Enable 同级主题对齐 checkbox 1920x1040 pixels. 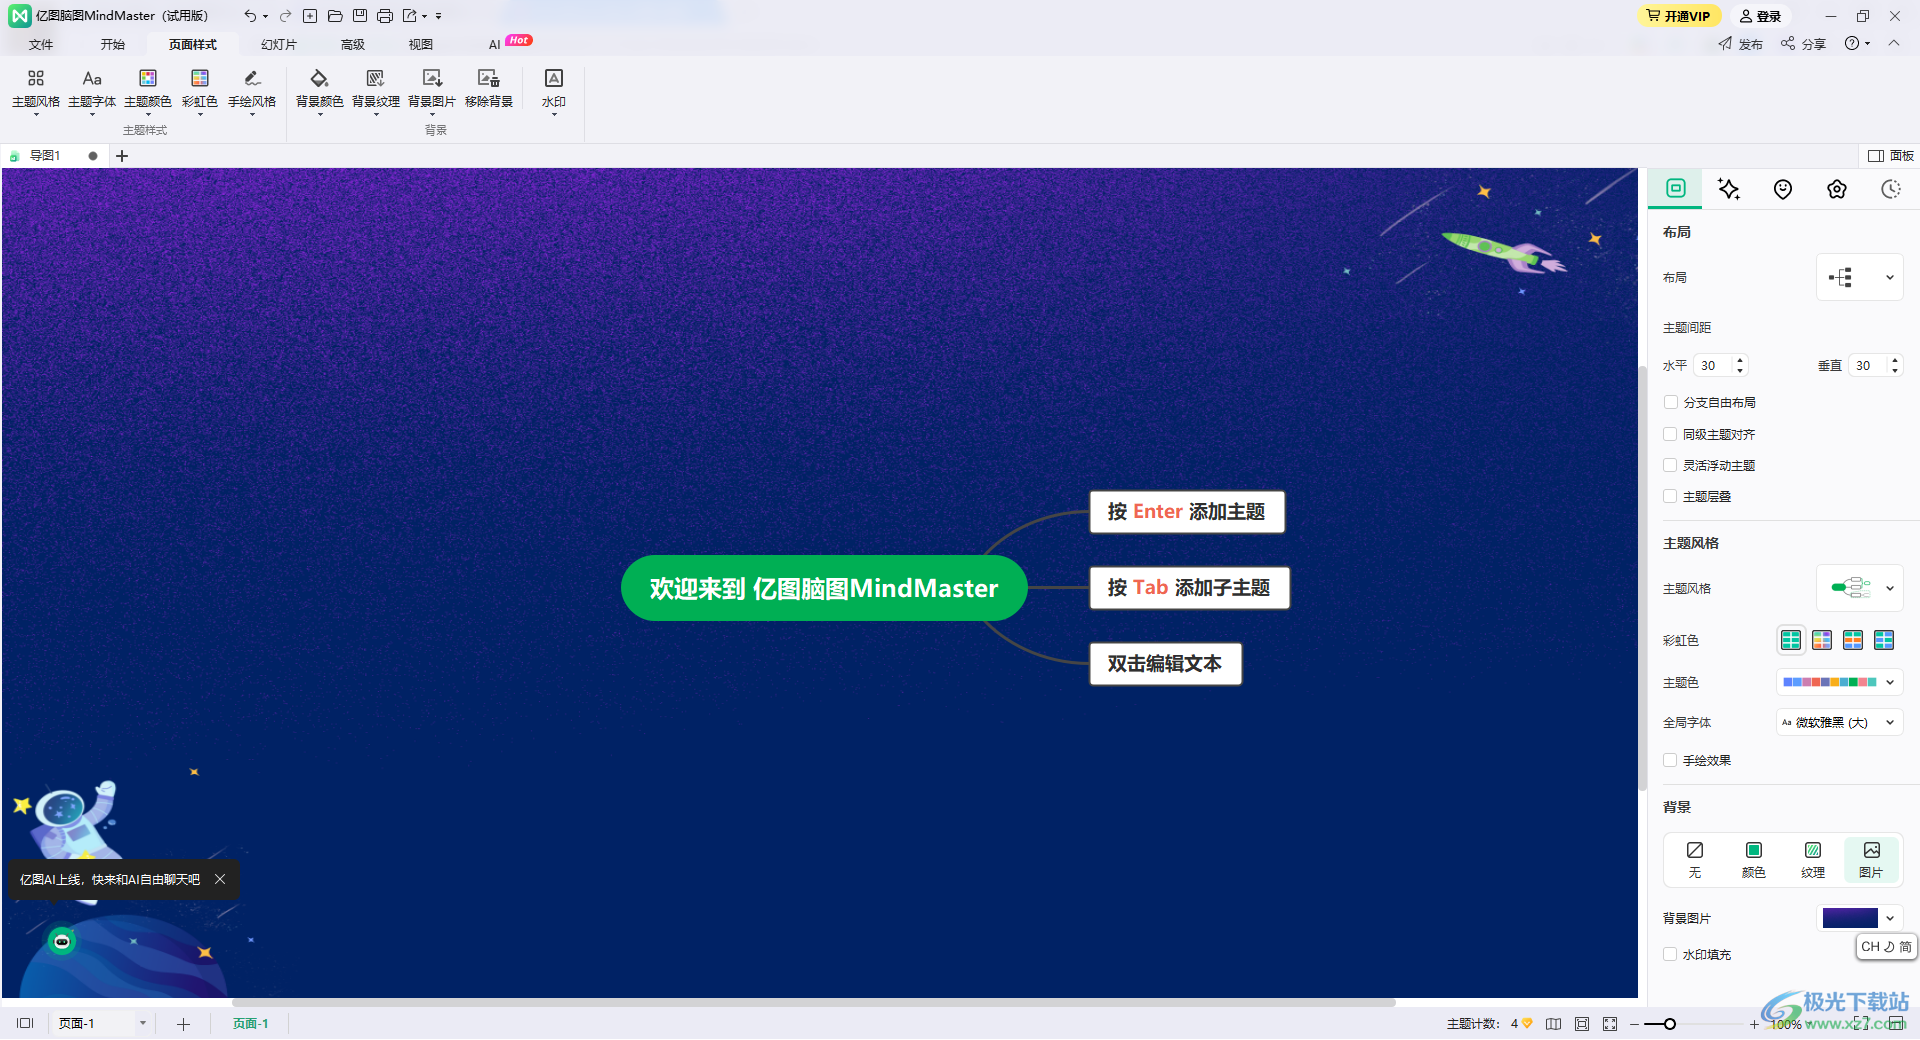coord(1670,434)
